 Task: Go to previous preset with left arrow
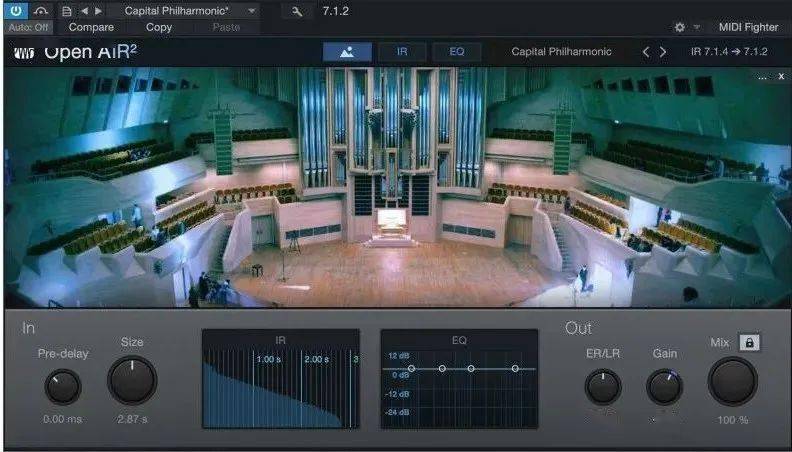click(84, 11)
